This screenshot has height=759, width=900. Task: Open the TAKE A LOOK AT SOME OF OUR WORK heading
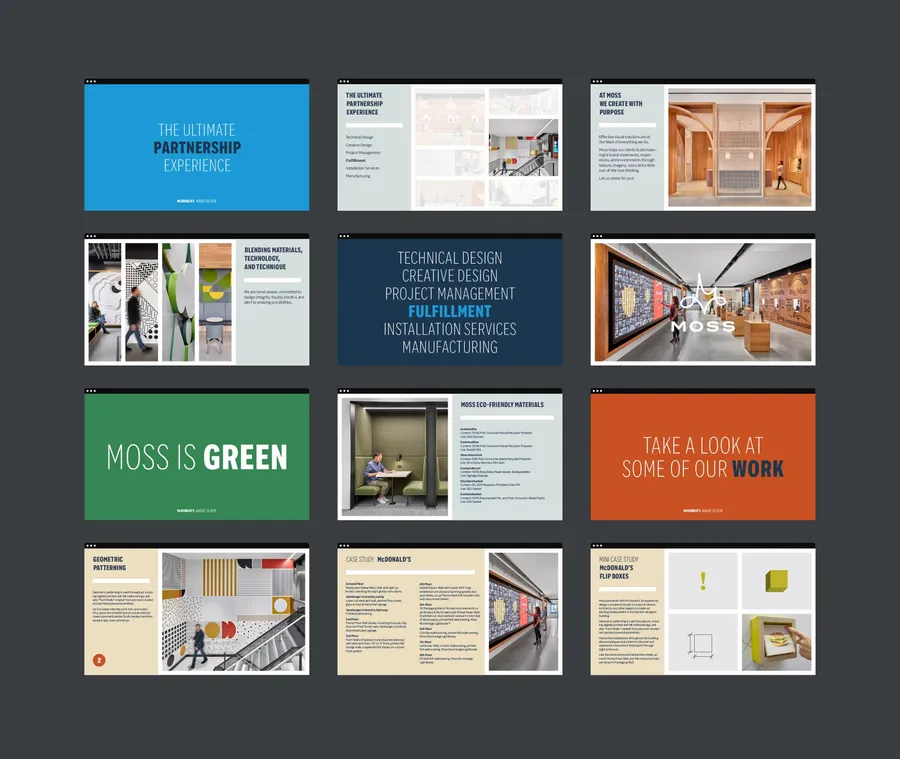click(x=702, y=456)
